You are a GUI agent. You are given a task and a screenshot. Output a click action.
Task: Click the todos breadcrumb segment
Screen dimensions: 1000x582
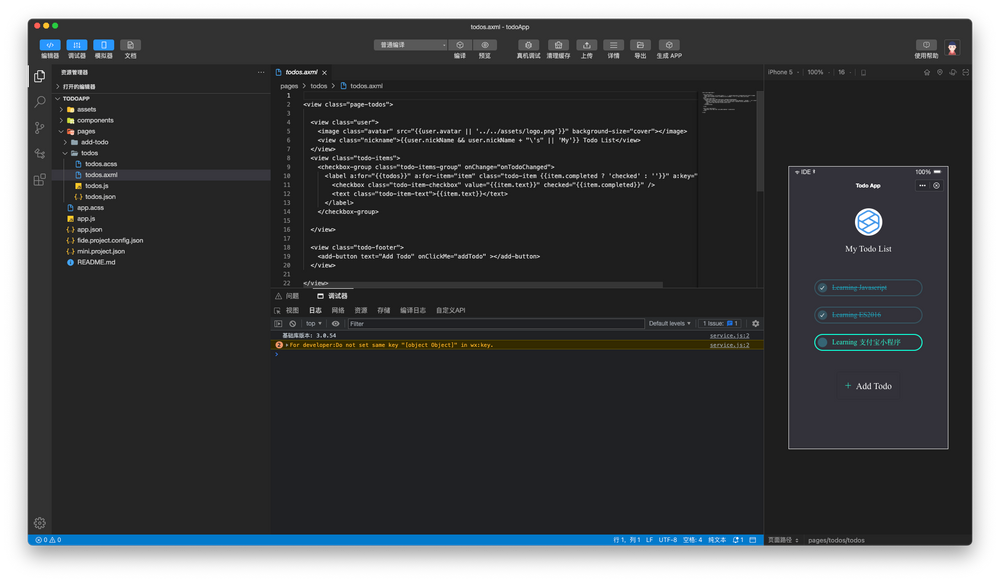tap(319, 85)
